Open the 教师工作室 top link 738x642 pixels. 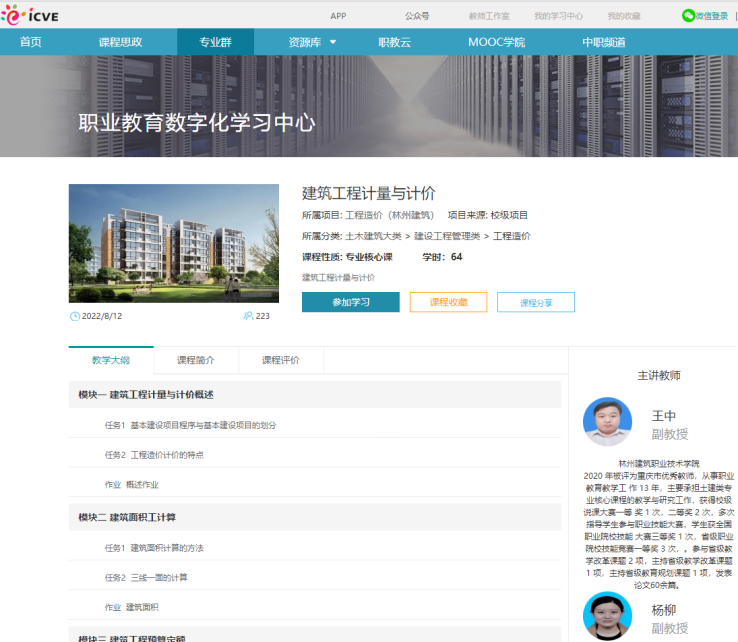[488, 16]
